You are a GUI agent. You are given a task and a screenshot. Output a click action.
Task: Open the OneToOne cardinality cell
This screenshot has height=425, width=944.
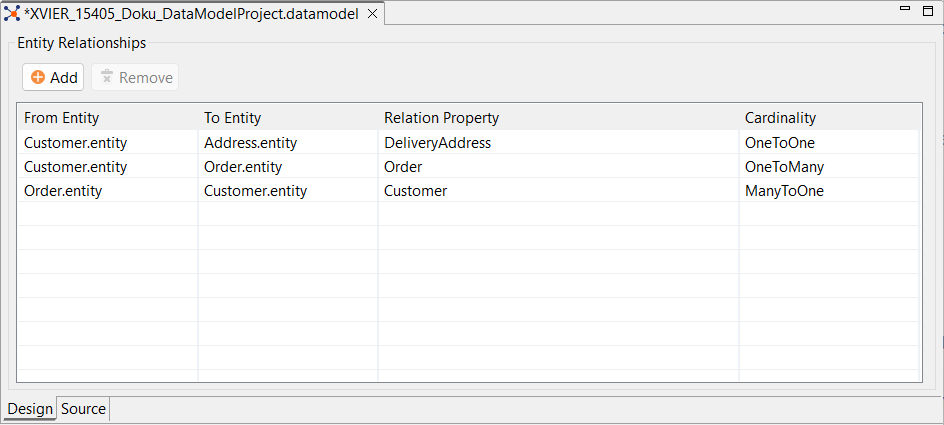[779, 143]
